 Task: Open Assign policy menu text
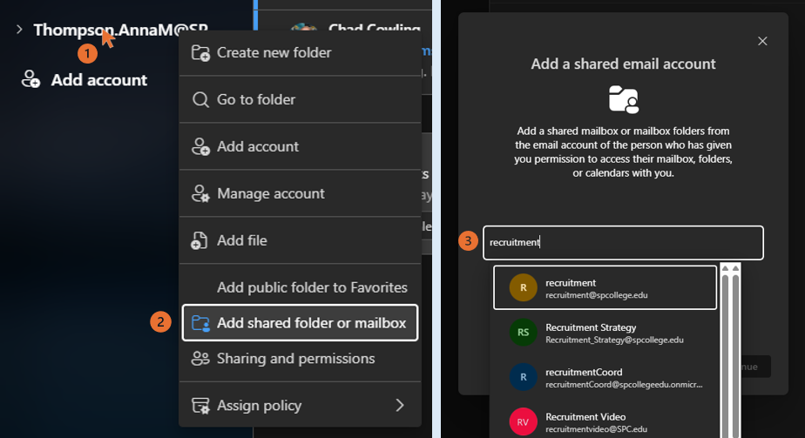[259, 406]
